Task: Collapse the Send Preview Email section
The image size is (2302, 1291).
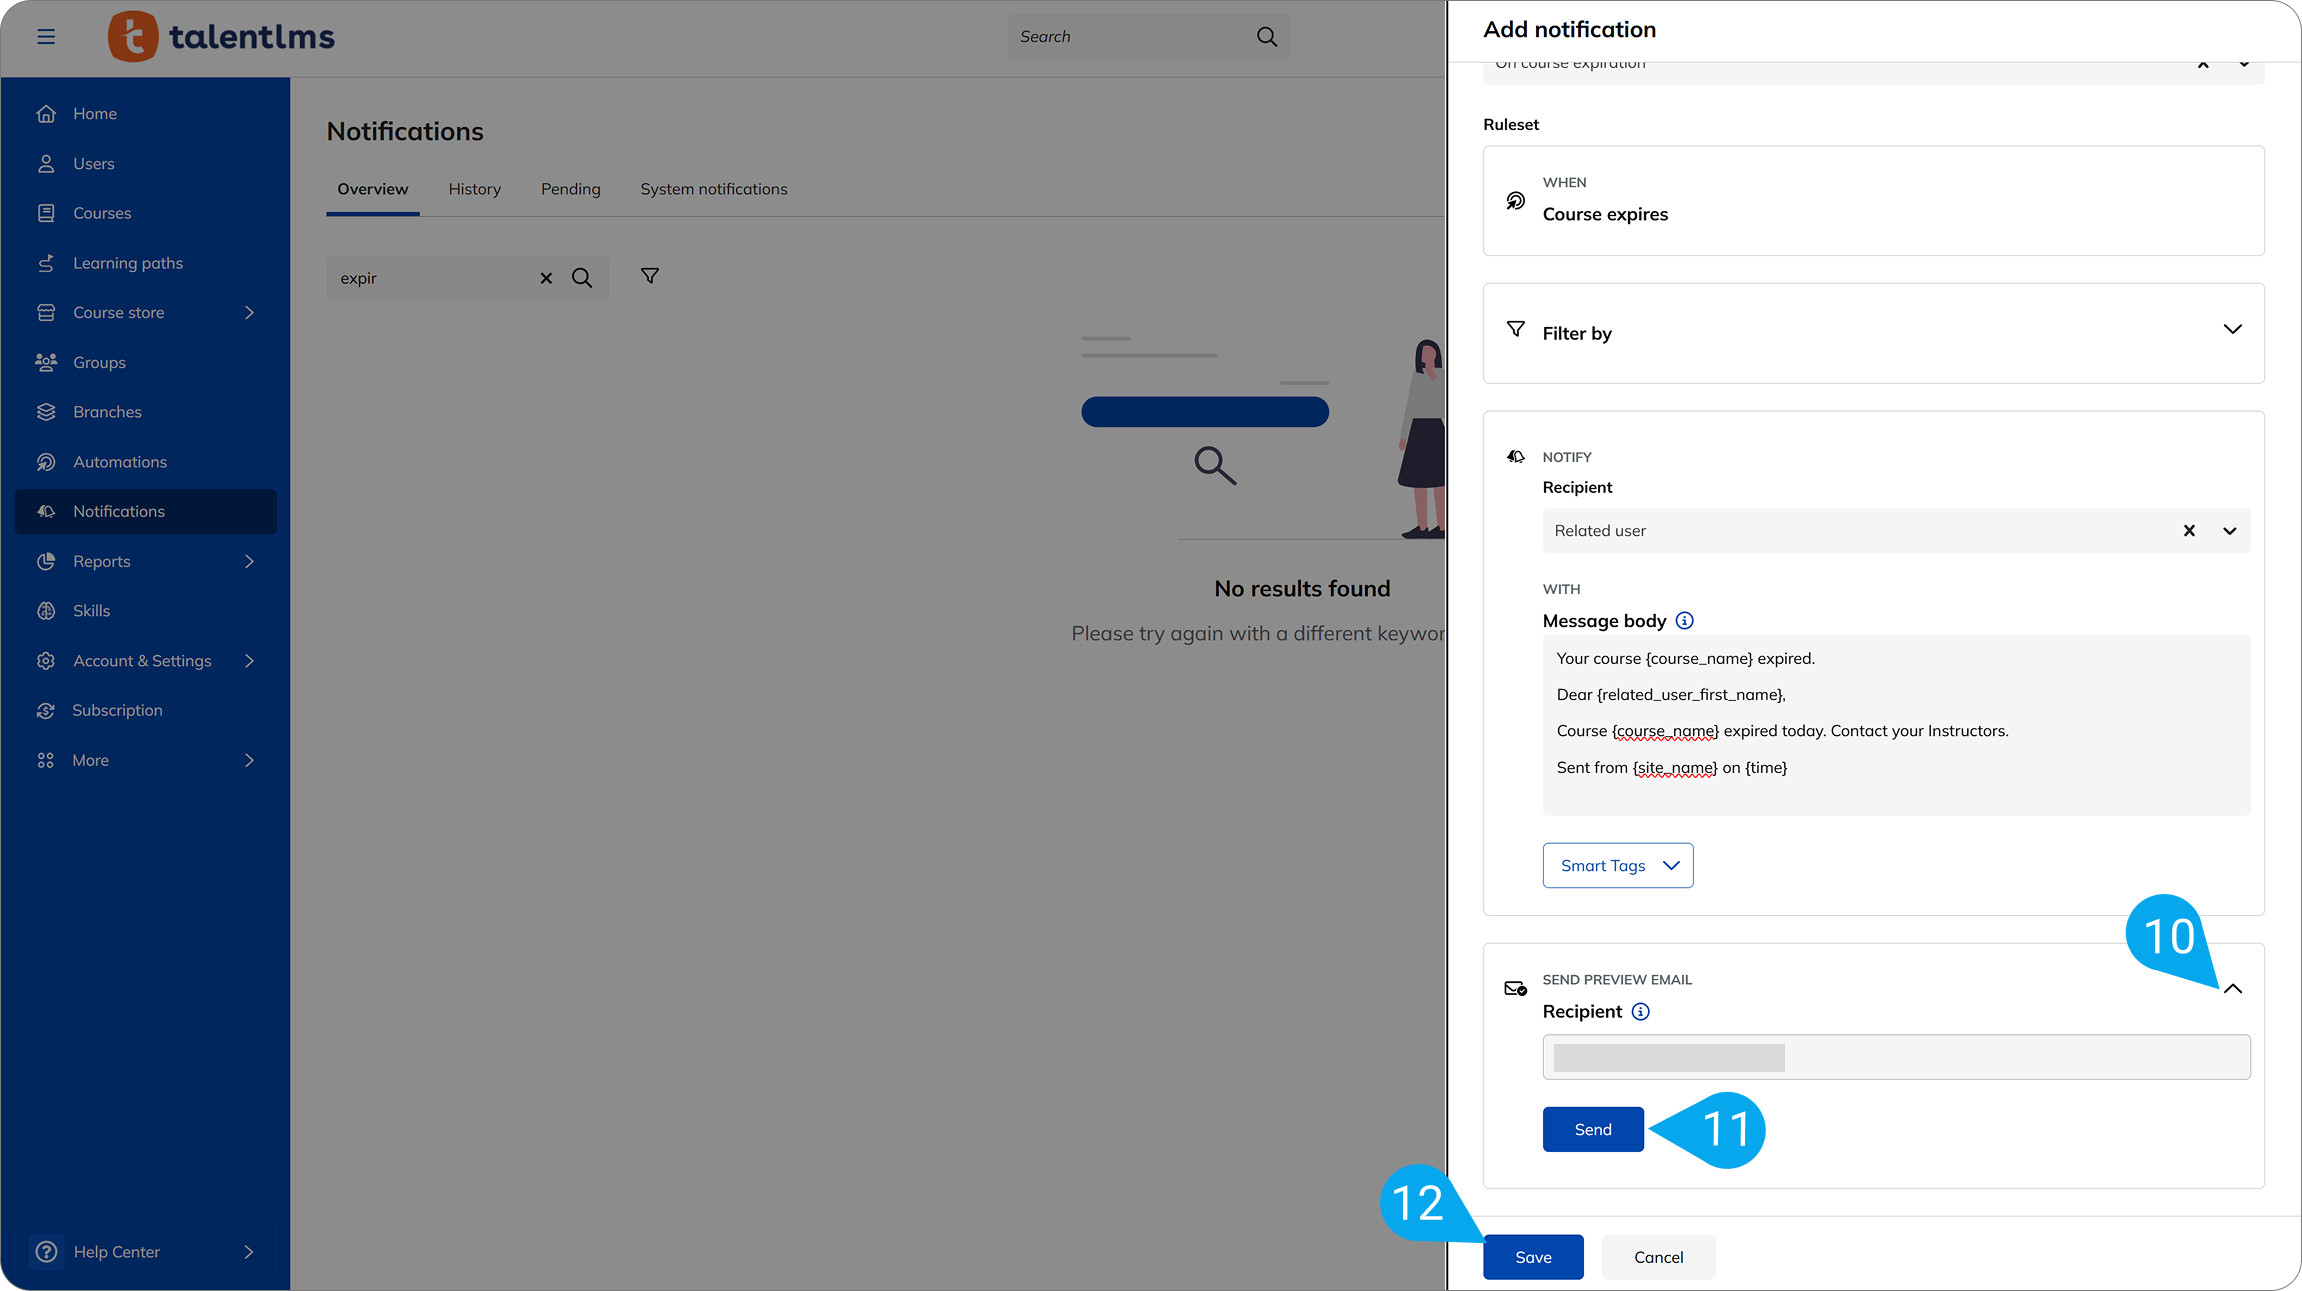Action: [2234, 988]
